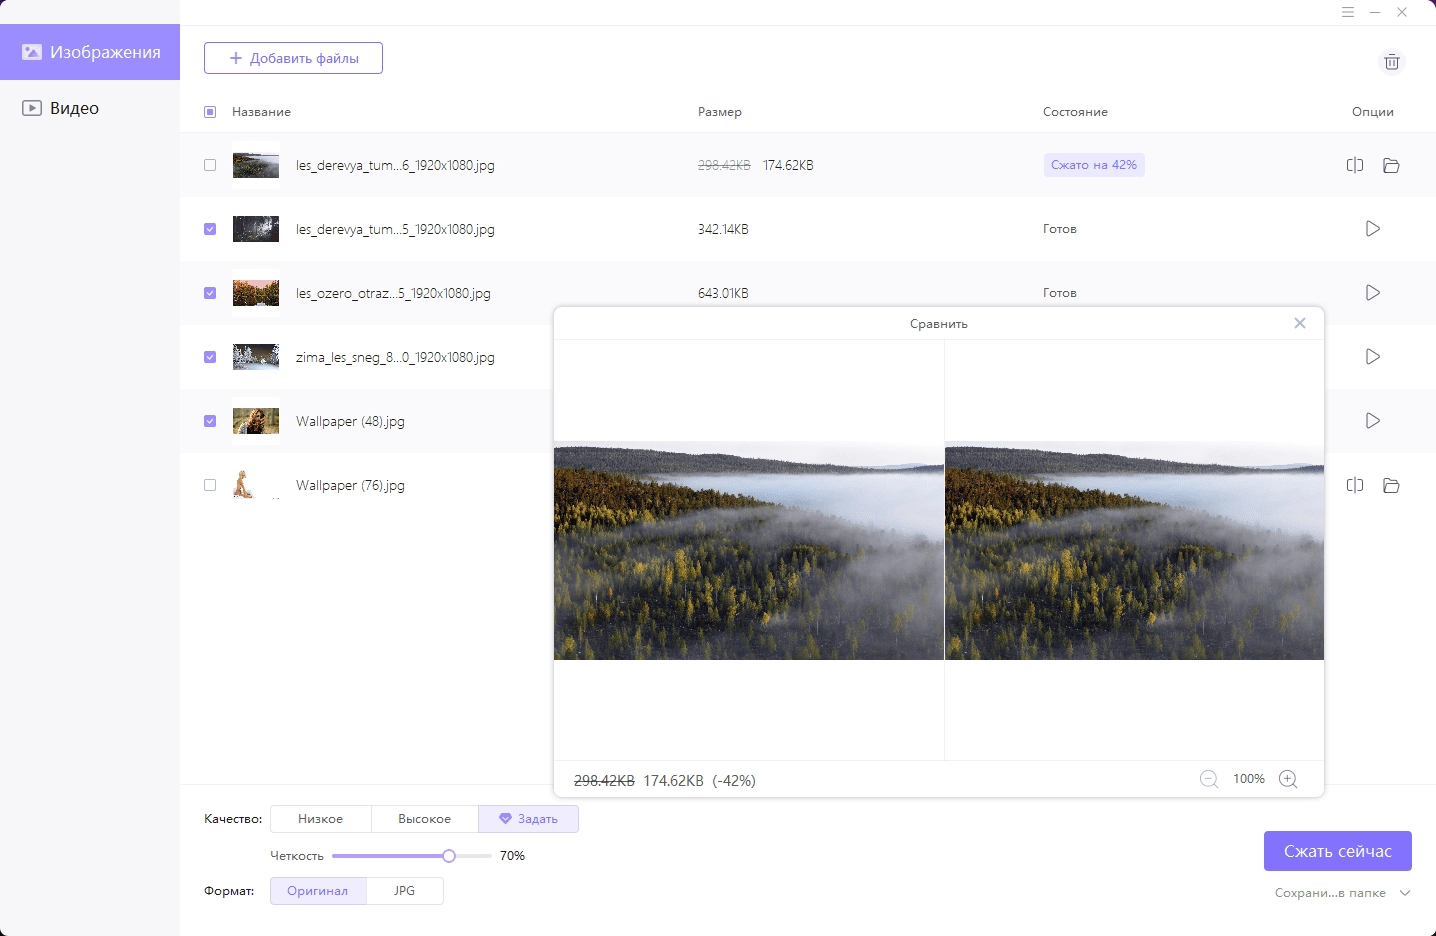Click thumbnail of les_derevya_tum...6 file
The height and width of the screenshot is (936, 1436).
256,165
